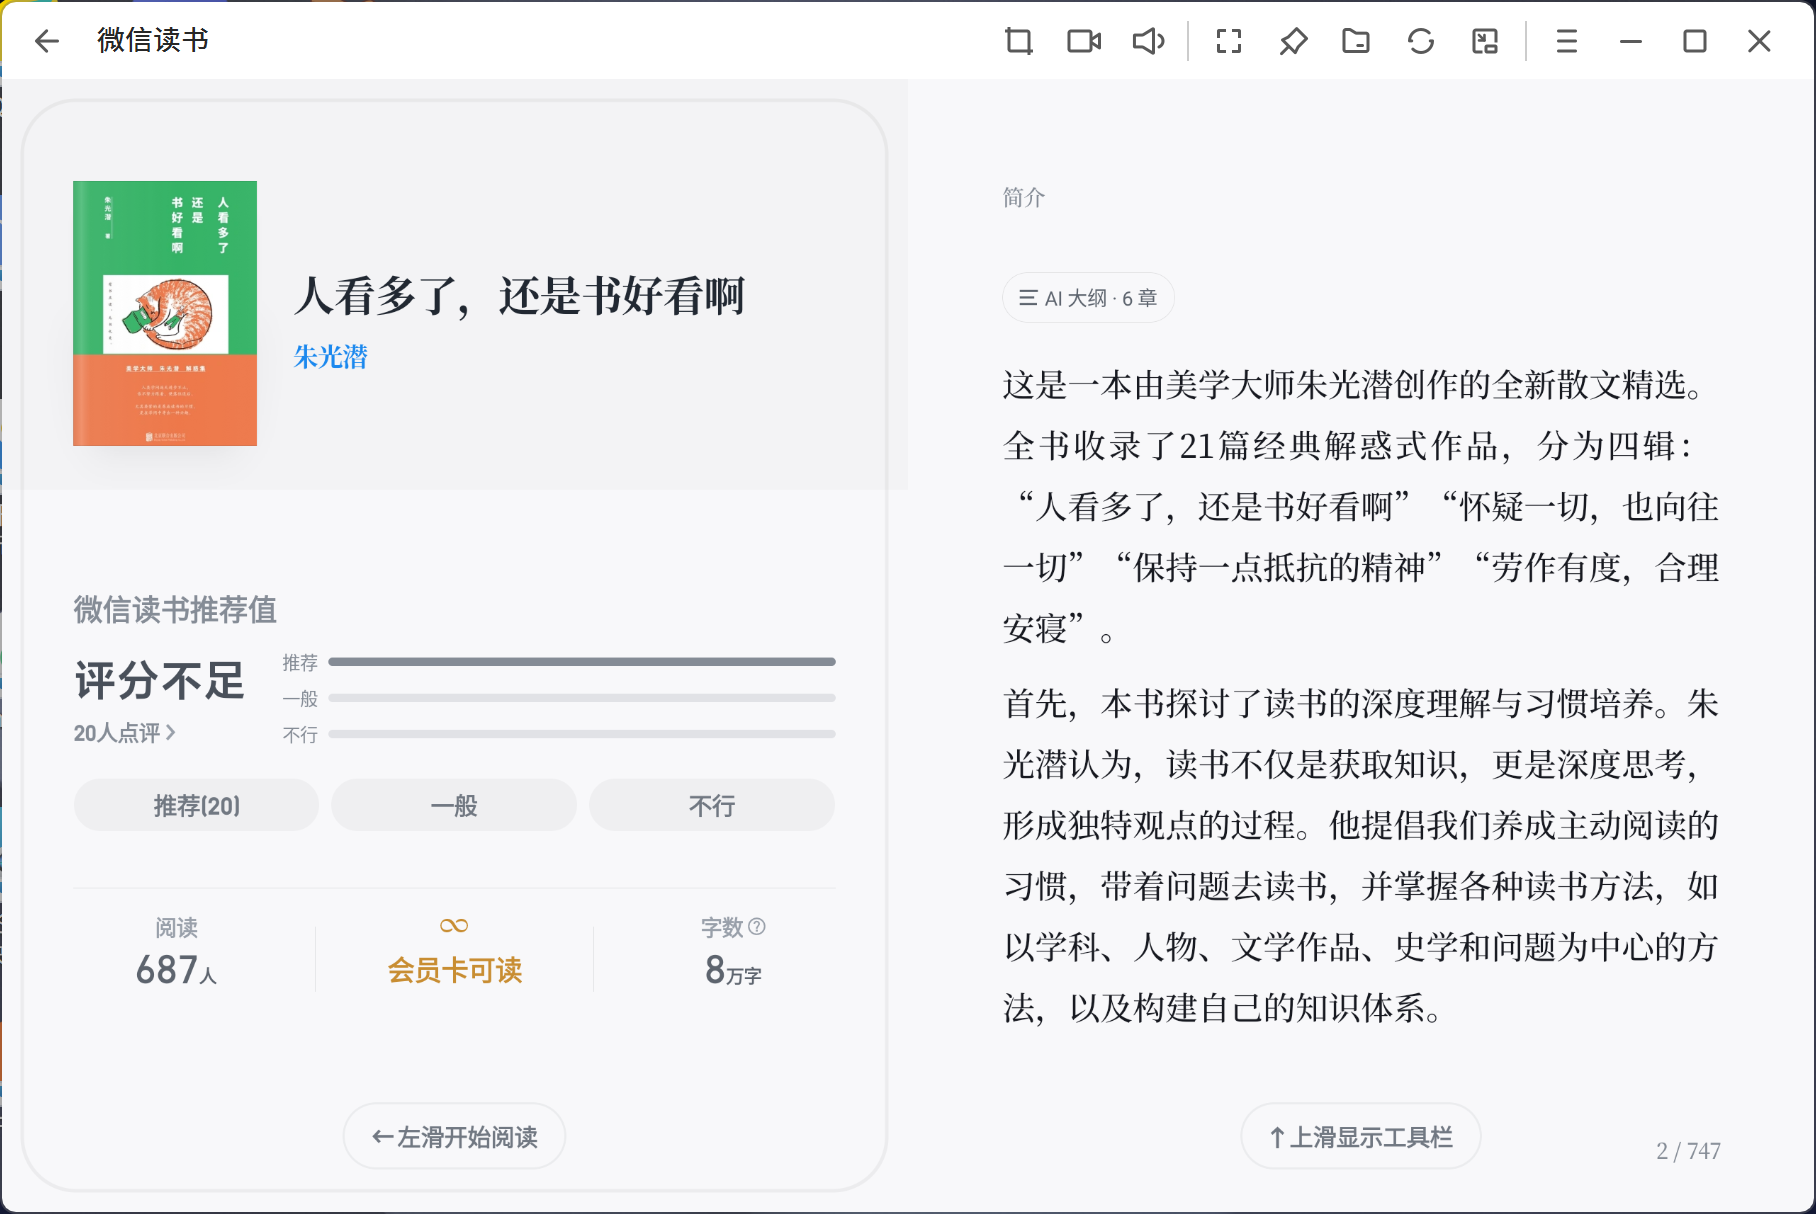The image size is (1816, 1214).
Task: Expand the 20人点评 reviews
Action: (x=125, y=733)
